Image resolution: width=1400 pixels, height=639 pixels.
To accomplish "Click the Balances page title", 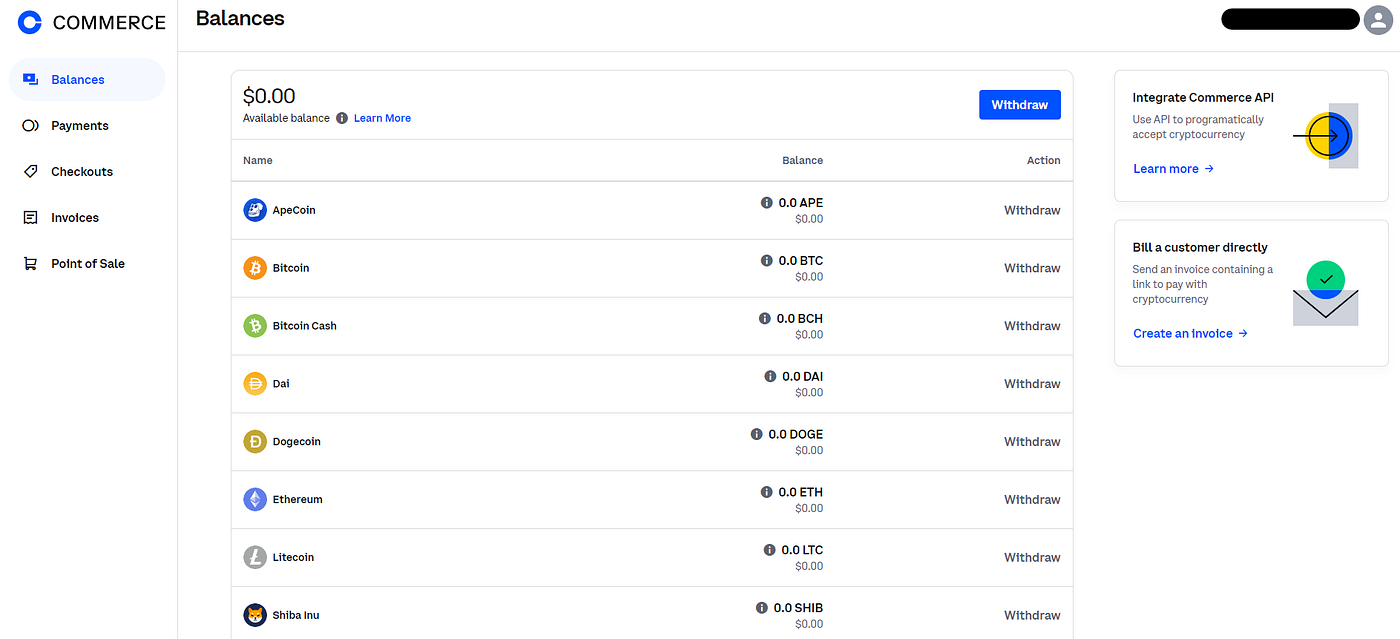I will click(240, 18).
